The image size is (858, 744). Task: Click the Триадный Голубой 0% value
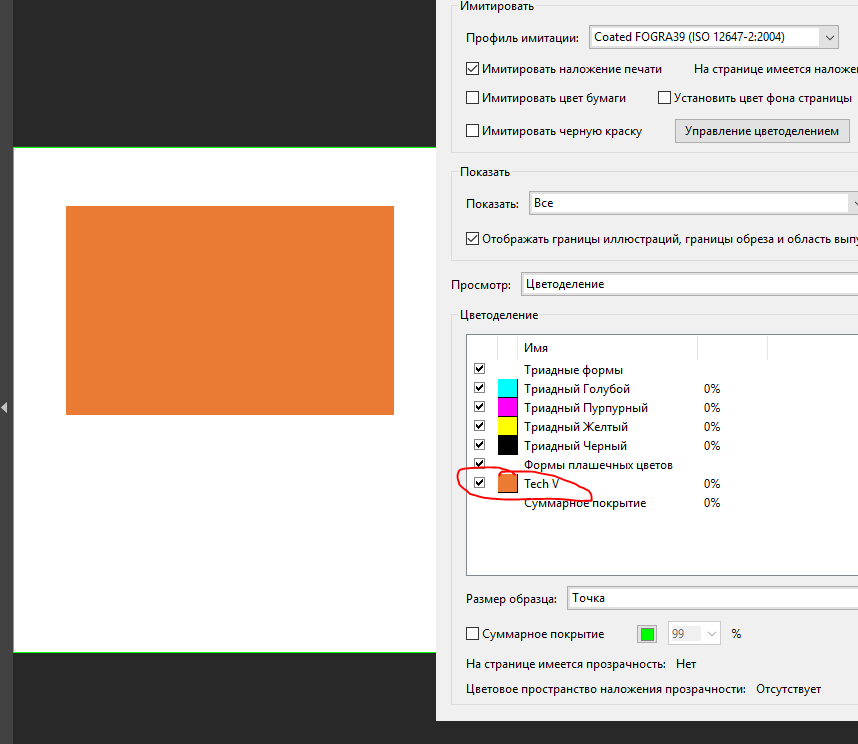pyautogui.click(x=712, y=389)
